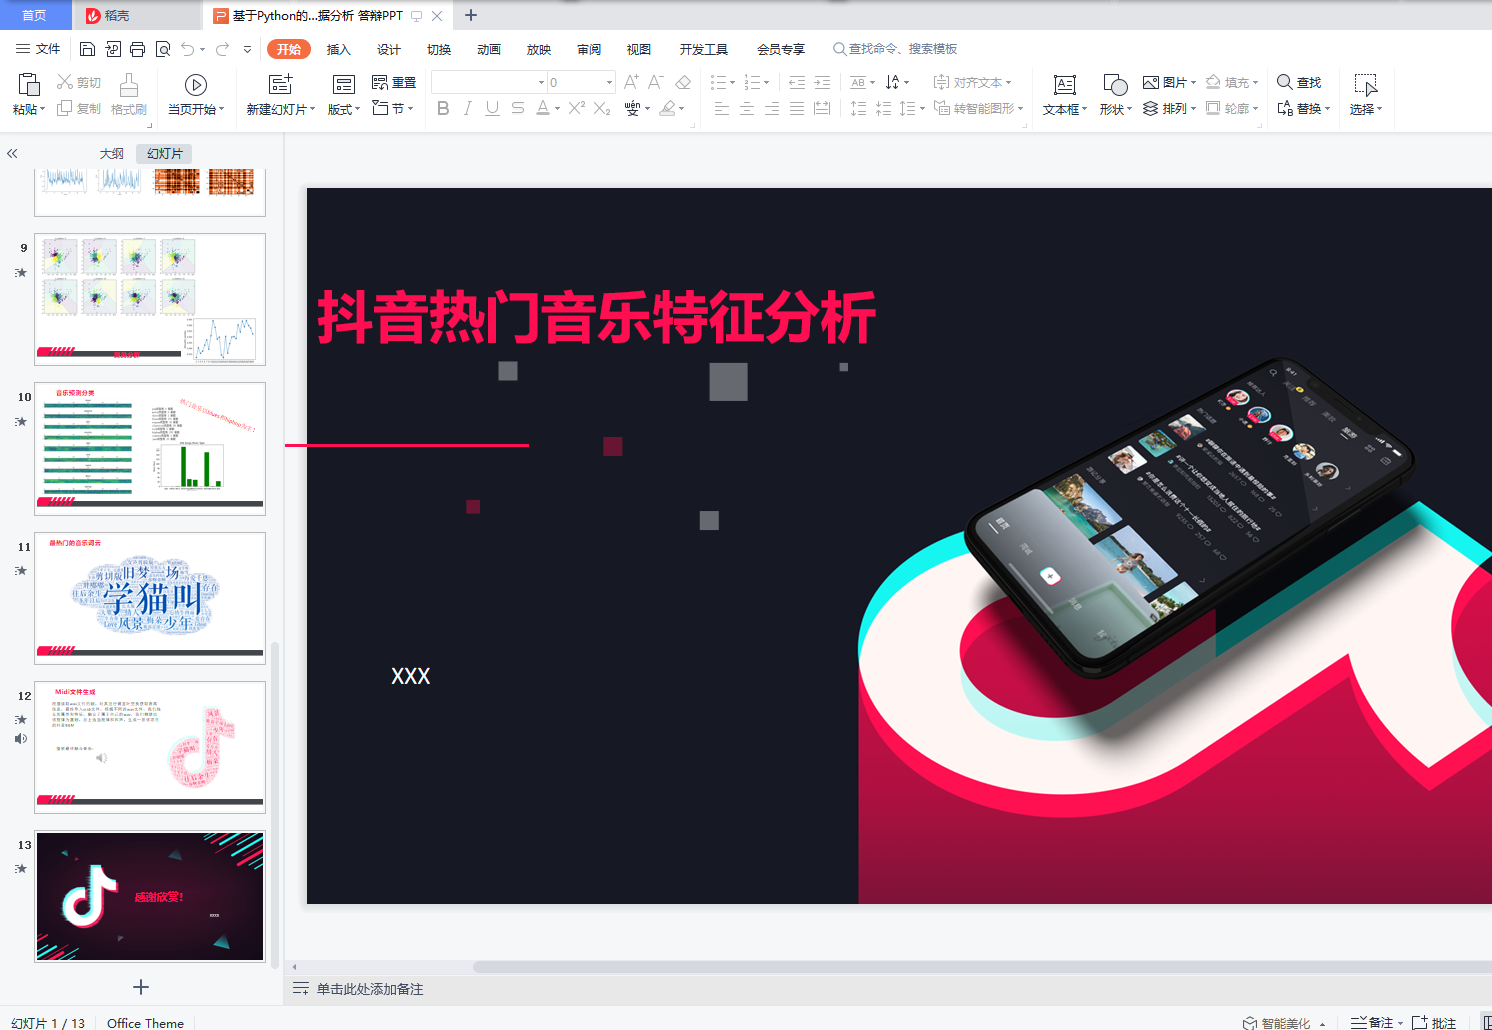
Task: Open the customize quick access toolbar dropdown
Action: (247, 49)
